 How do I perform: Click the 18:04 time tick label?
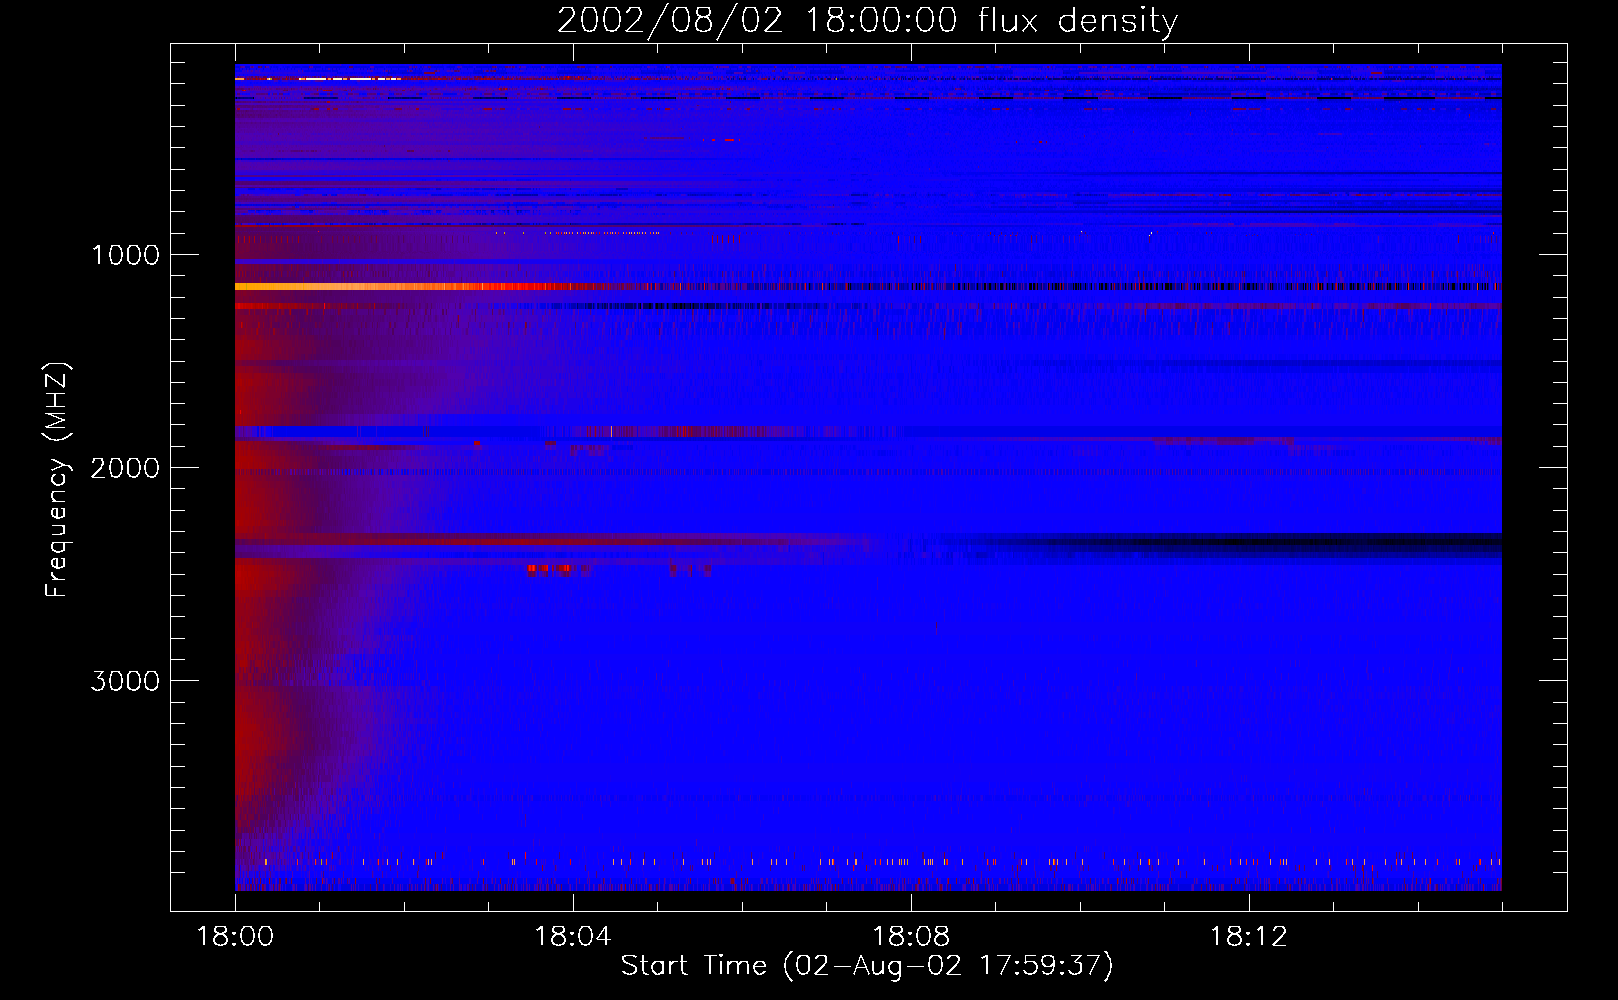point(573,937)
